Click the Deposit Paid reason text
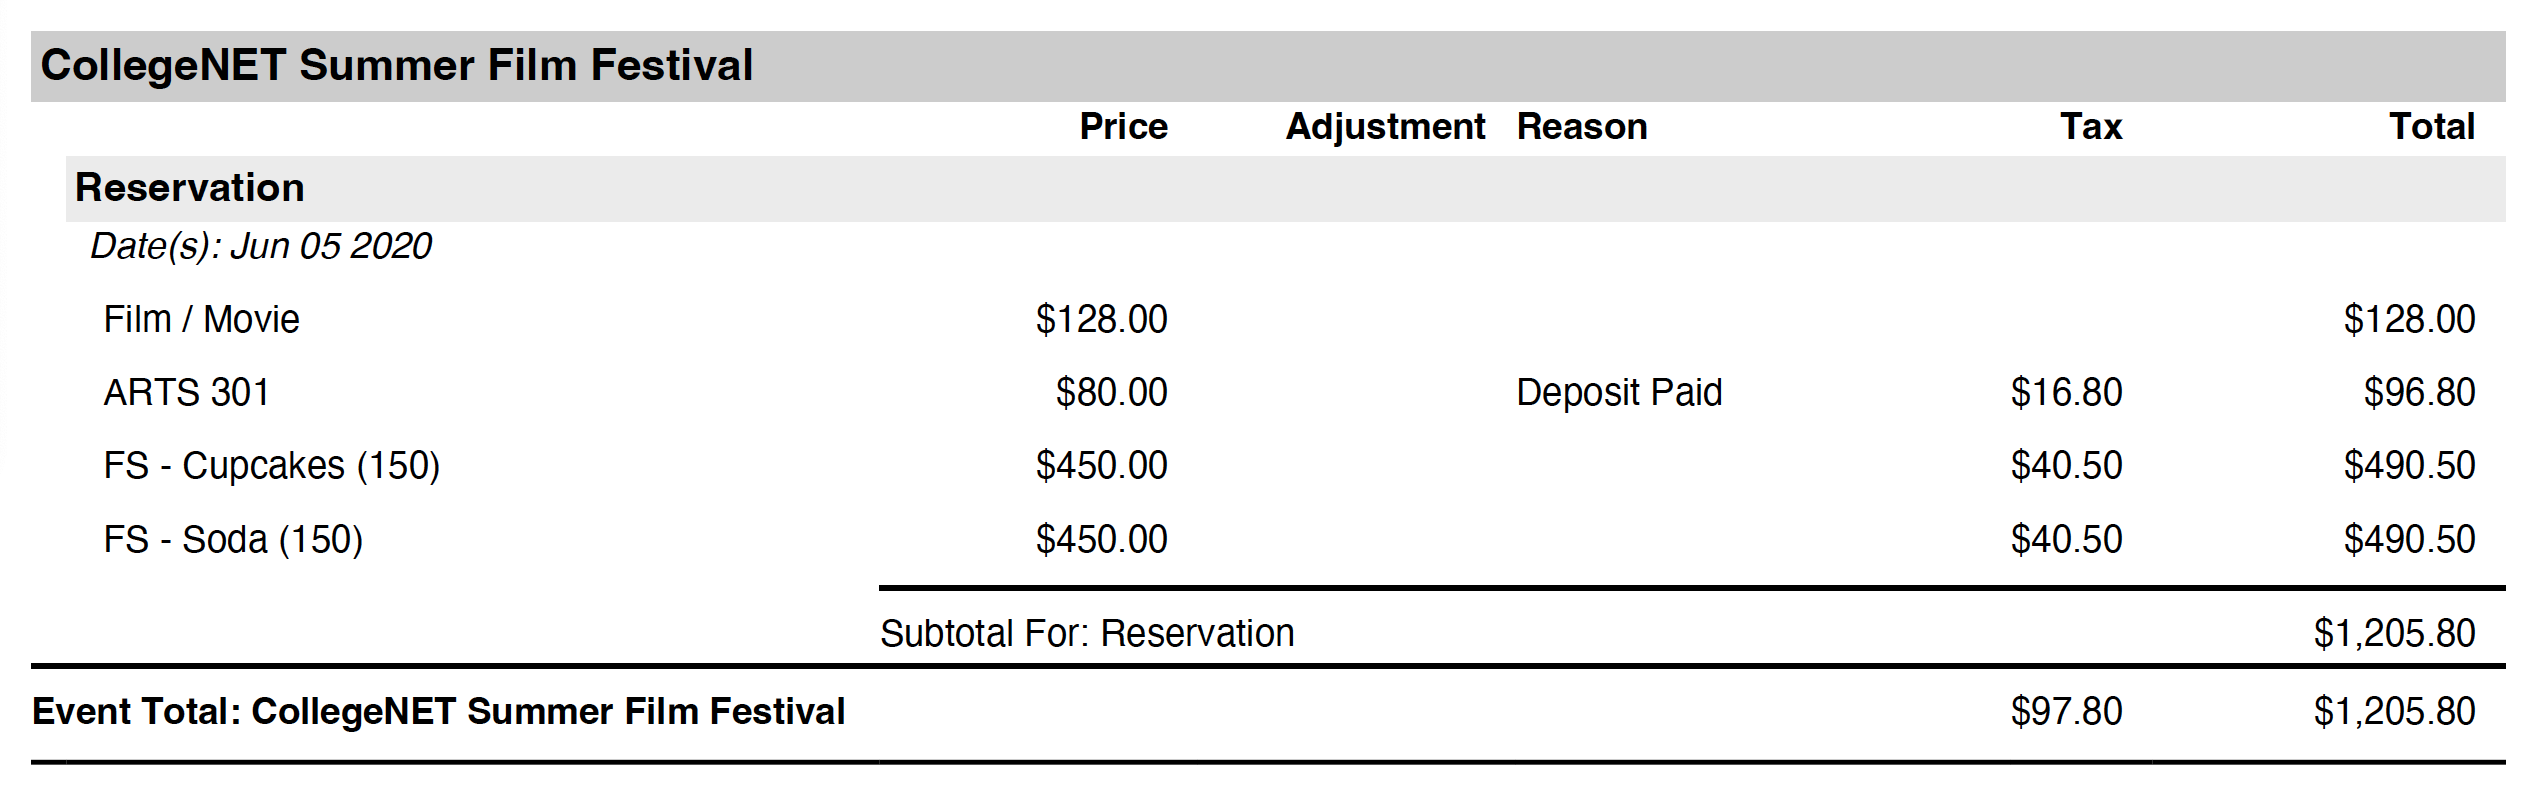The image size is (2538, 796). pos(1619,393)
